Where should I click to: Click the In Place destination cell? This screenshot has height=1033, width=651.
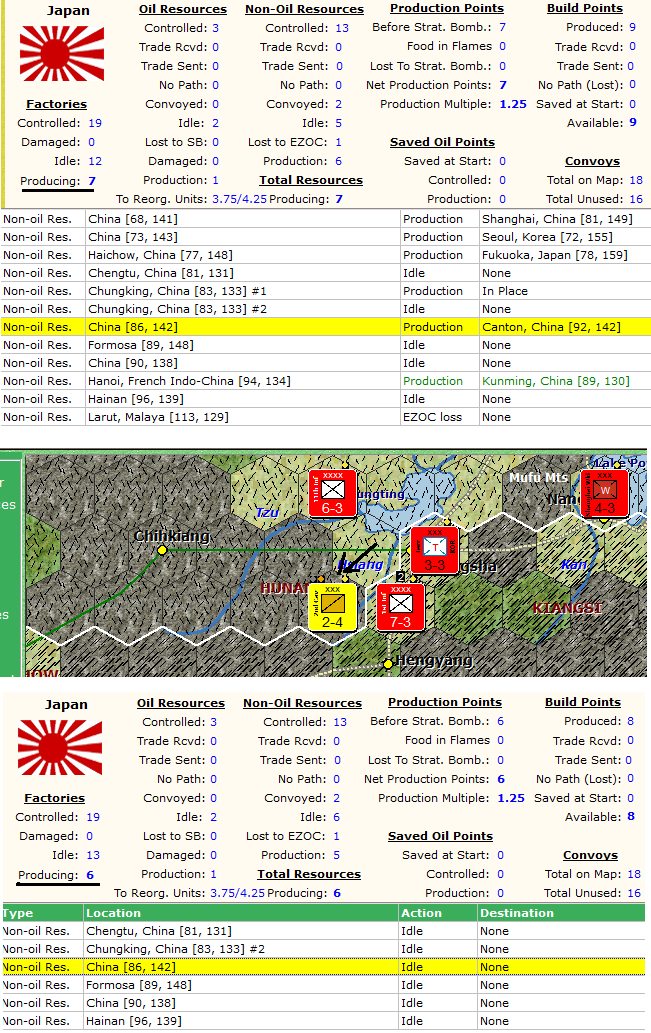(565, 291)
